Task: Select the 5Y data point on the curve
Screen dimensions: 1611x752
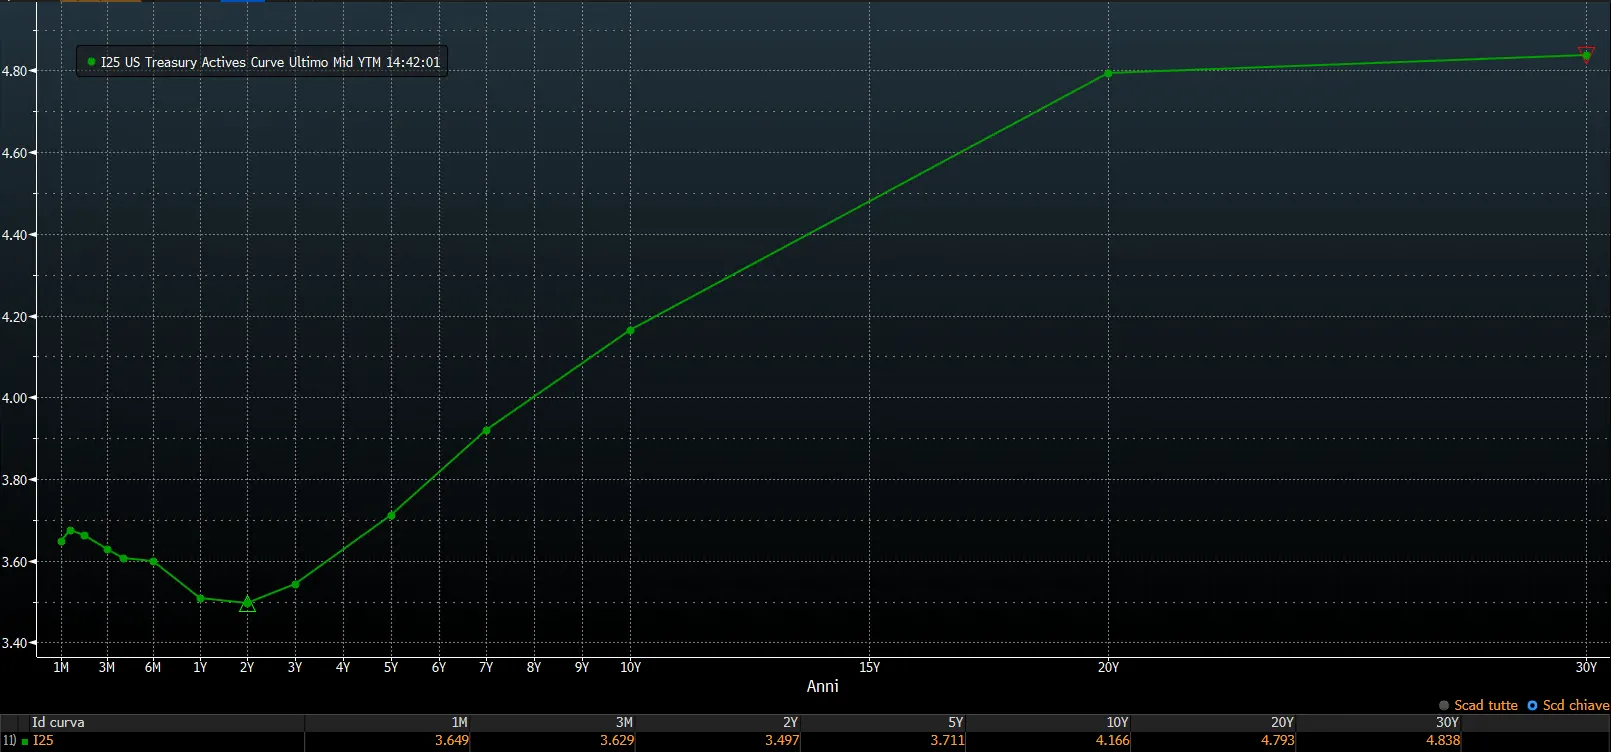Action: (x=391, y=516)
